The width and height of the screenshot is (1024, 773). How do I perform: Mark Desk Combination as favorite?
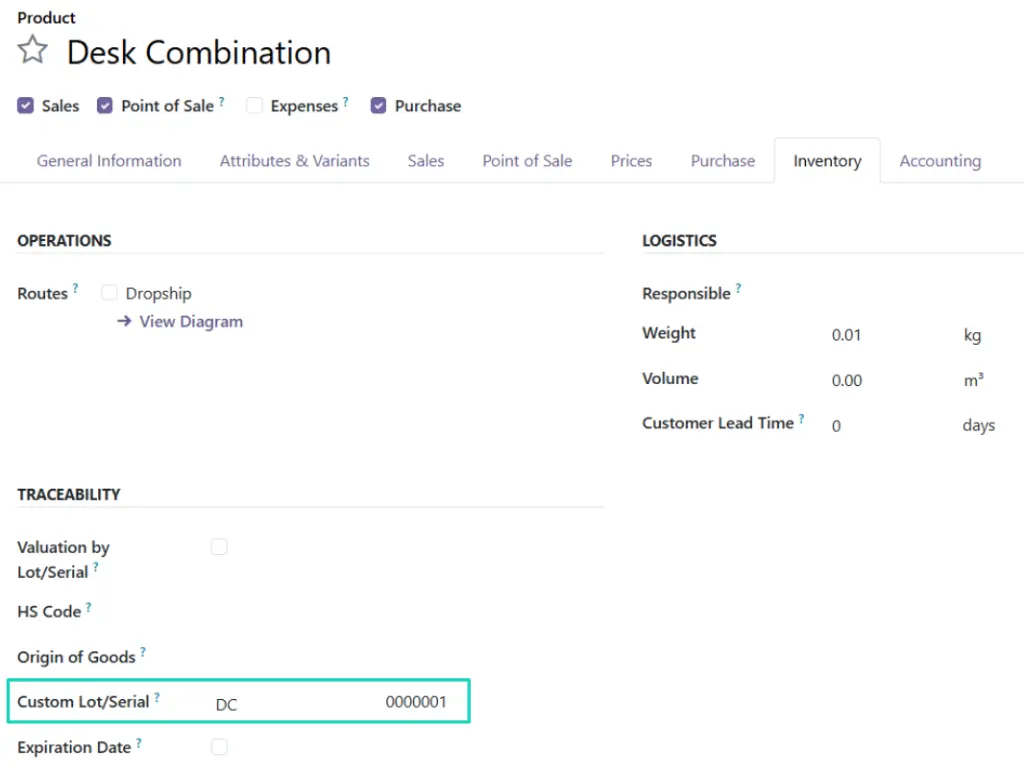32,49
